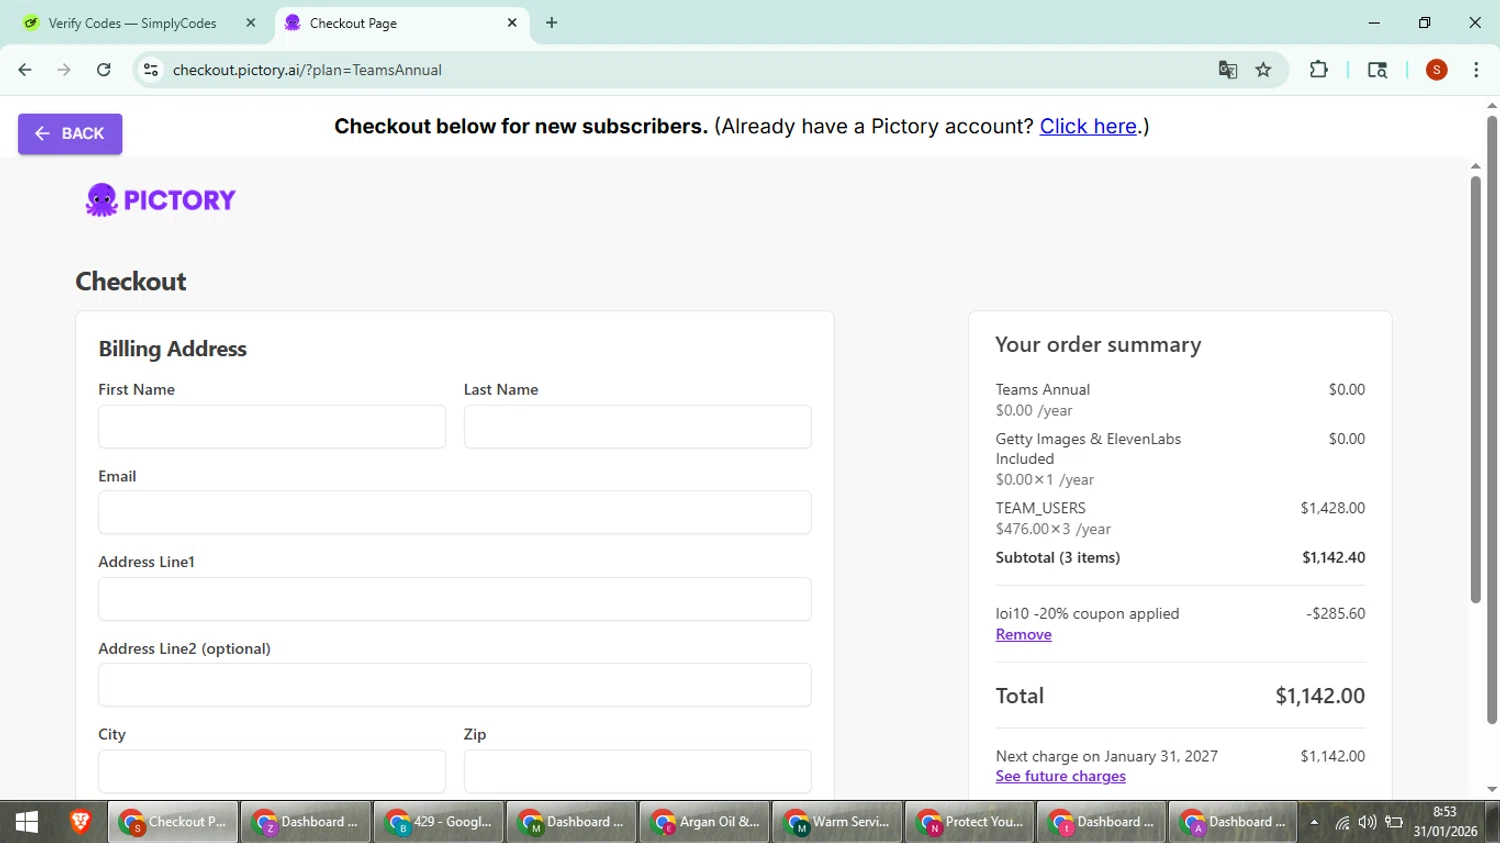The width and height of the screenshot is (1500, 843).
Task: Click the purple BACK button
Action: tap(70, 134)
